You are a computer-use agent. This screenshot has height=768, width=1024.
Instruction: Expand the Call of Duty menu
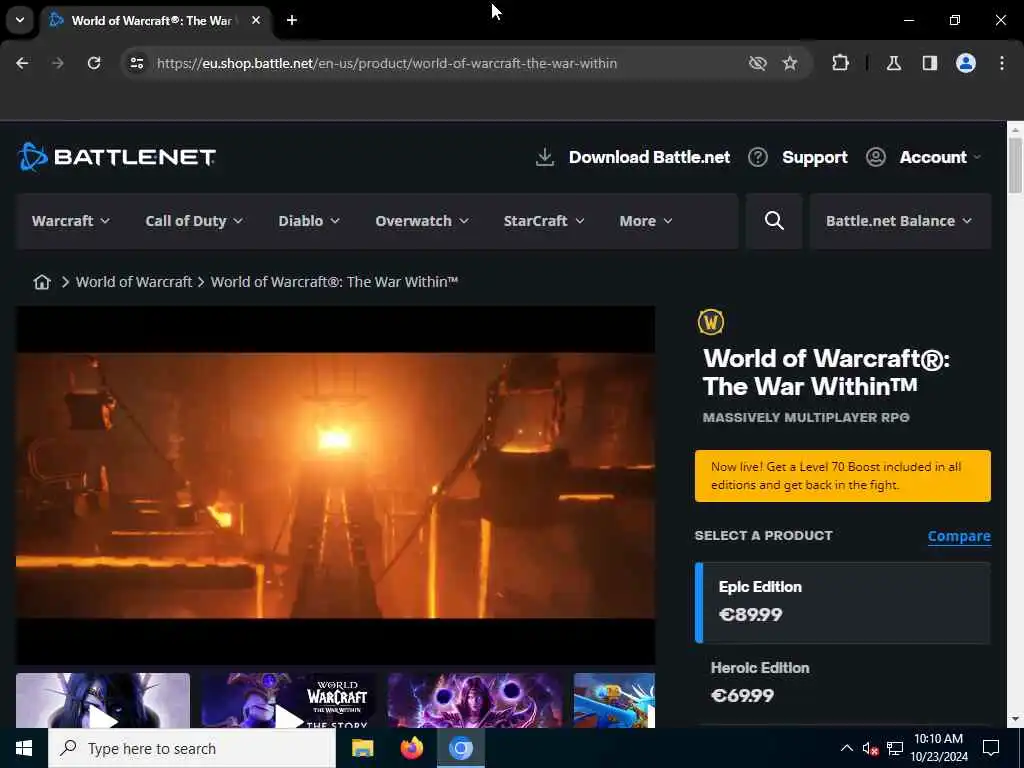pos(194,221)
